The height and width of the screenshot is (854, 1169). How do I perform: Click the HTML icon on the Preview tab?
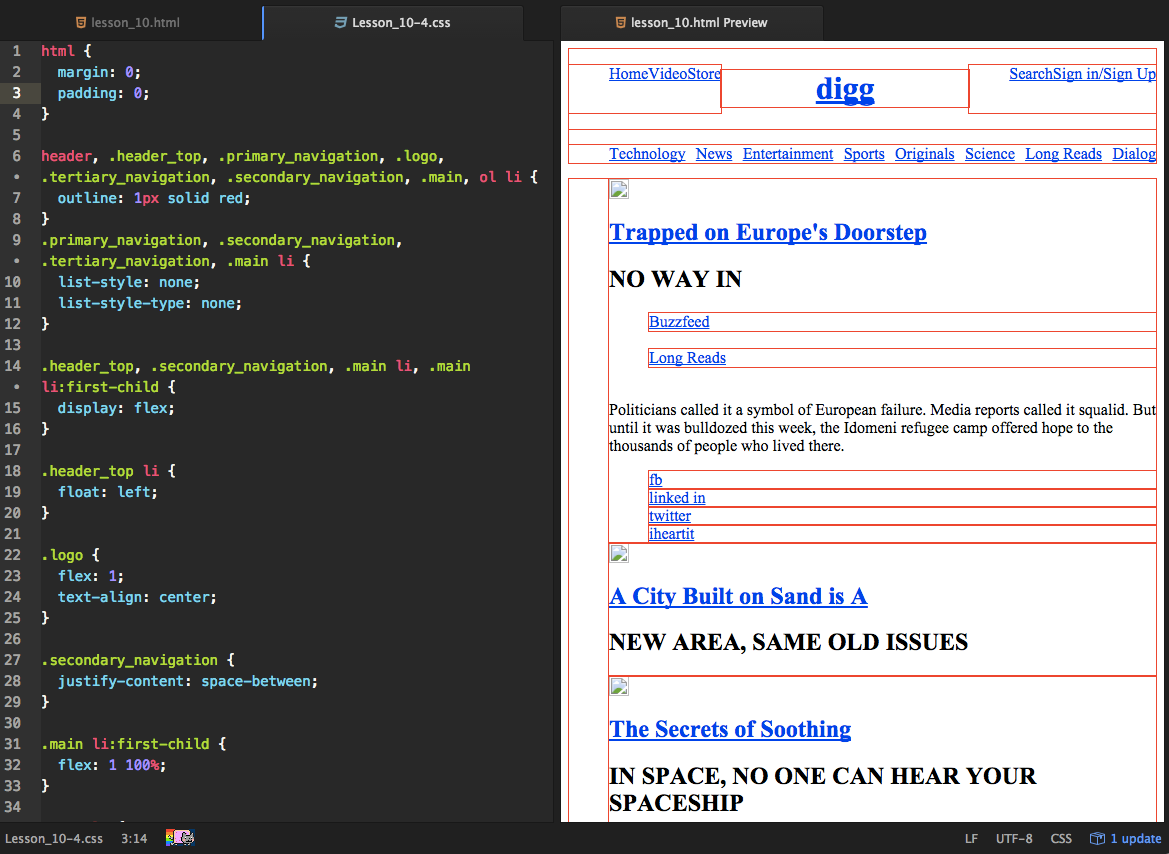[x=620, y=22]
